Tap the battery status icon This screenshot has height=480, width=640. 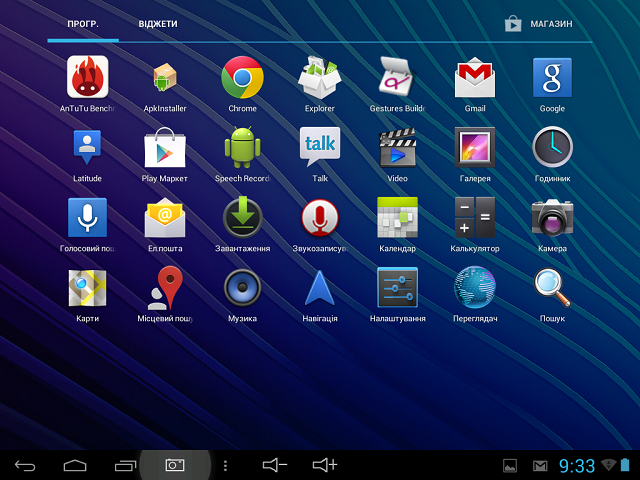(625, 465)
